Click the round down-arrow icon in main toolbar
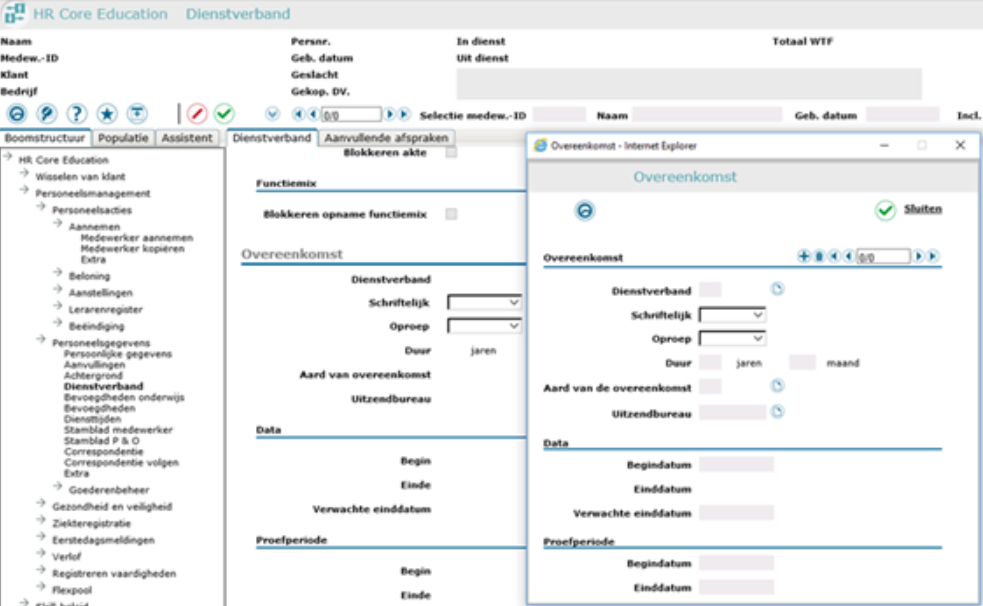Screen dimensions: 983x606 272,114
